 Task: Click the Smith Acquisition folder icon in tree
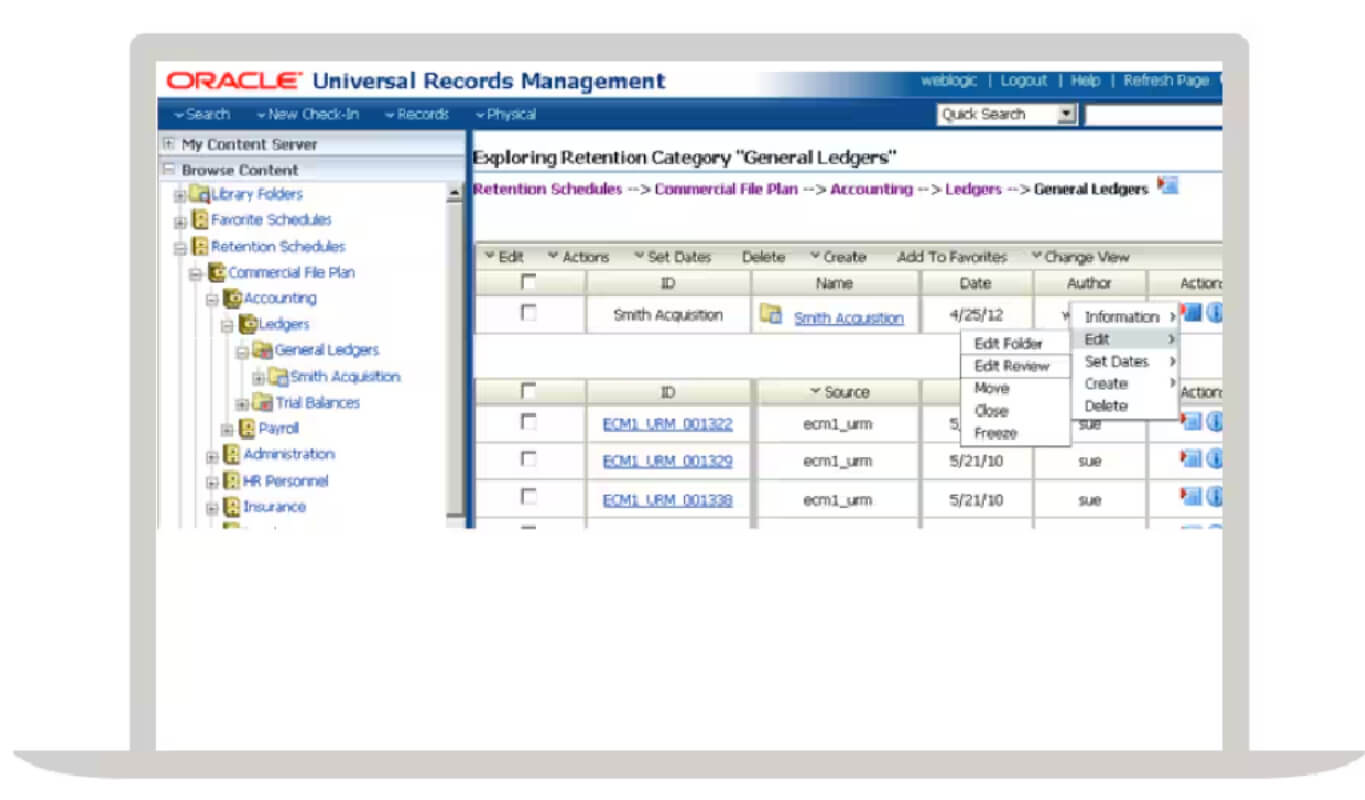pyautogui.click(x=278, y=377)
